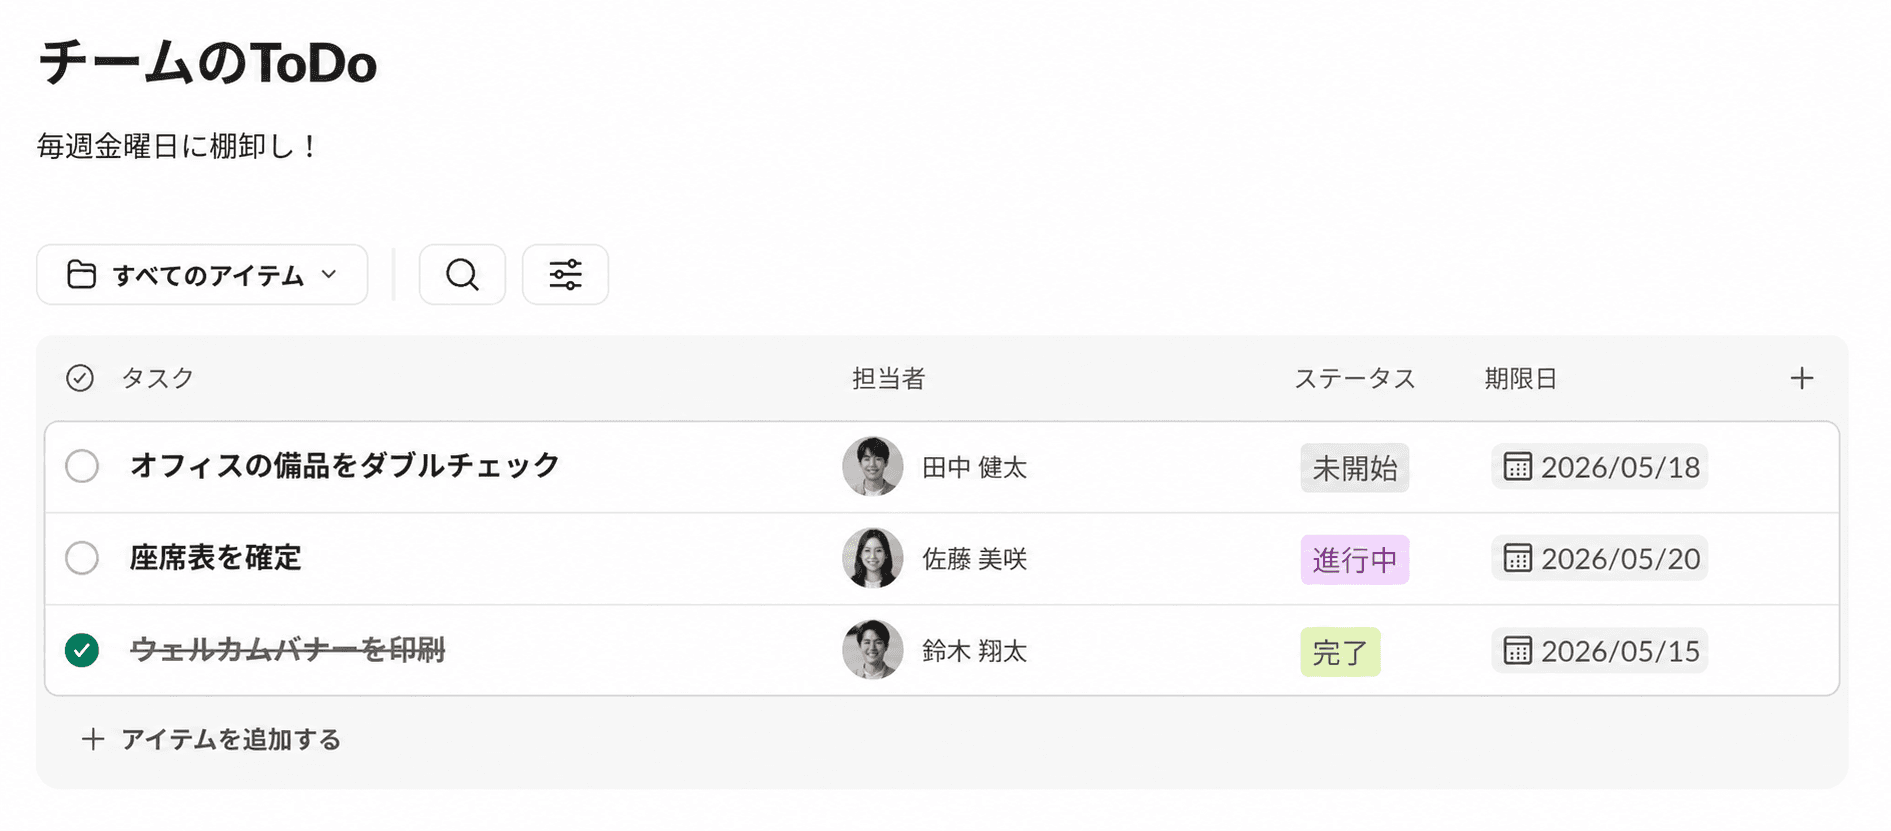Open the search magnifier icon
The image size is (1891, 831).
462,274
